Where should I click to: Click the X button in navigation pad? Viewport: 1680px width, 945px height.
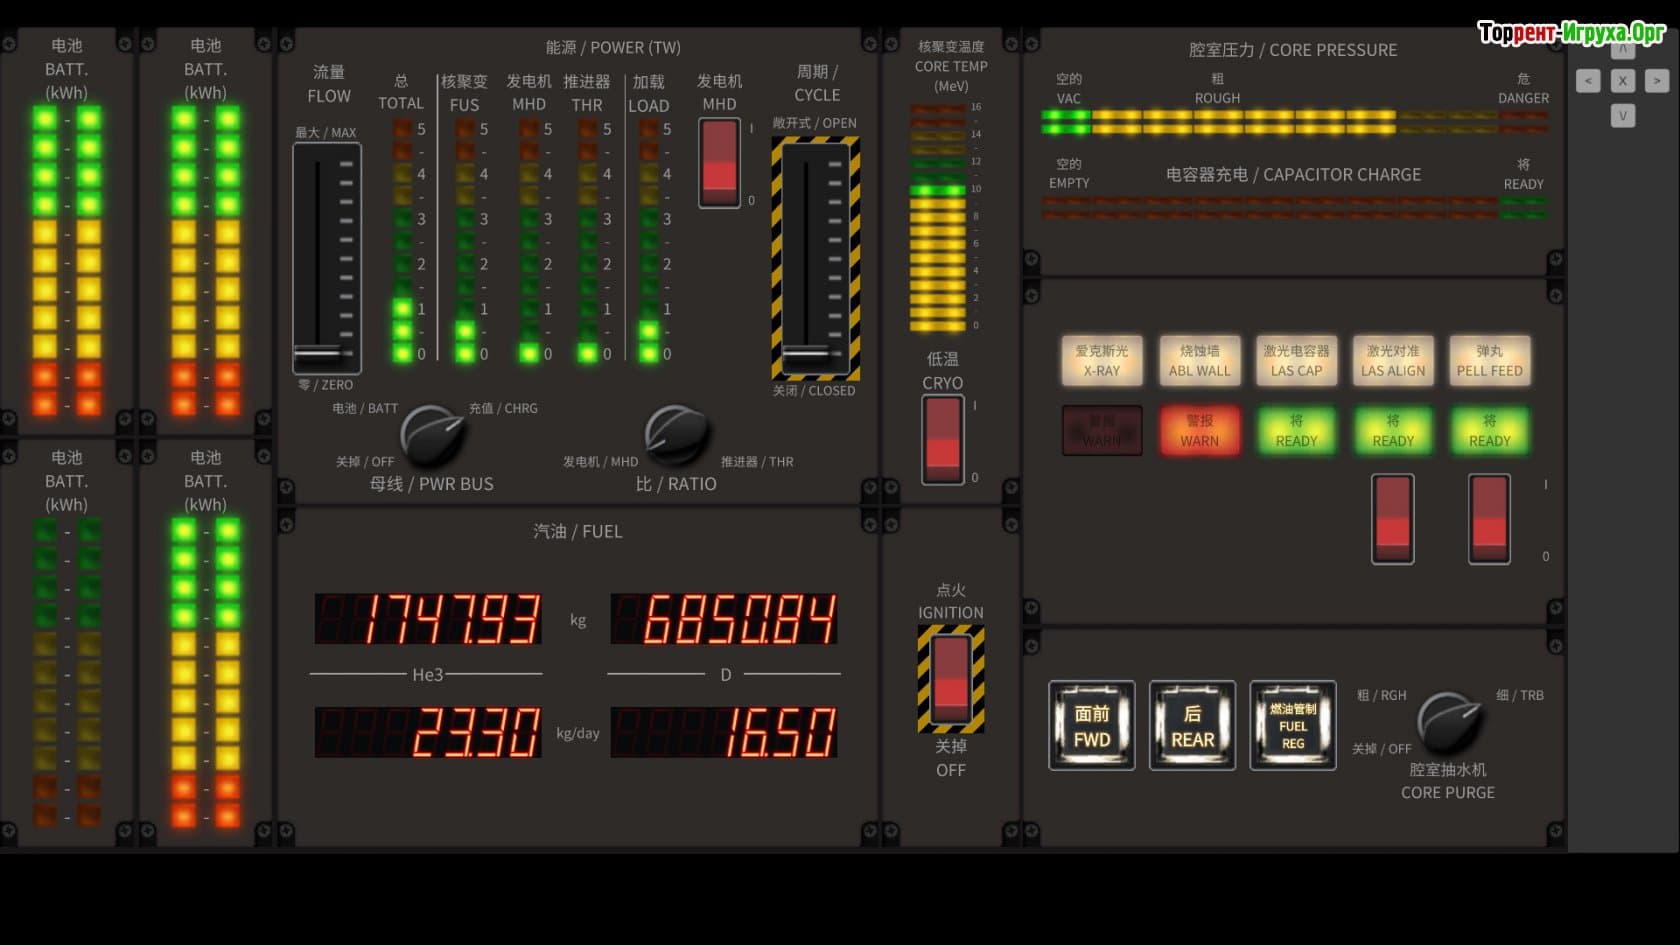click(x=1622, y=81)
